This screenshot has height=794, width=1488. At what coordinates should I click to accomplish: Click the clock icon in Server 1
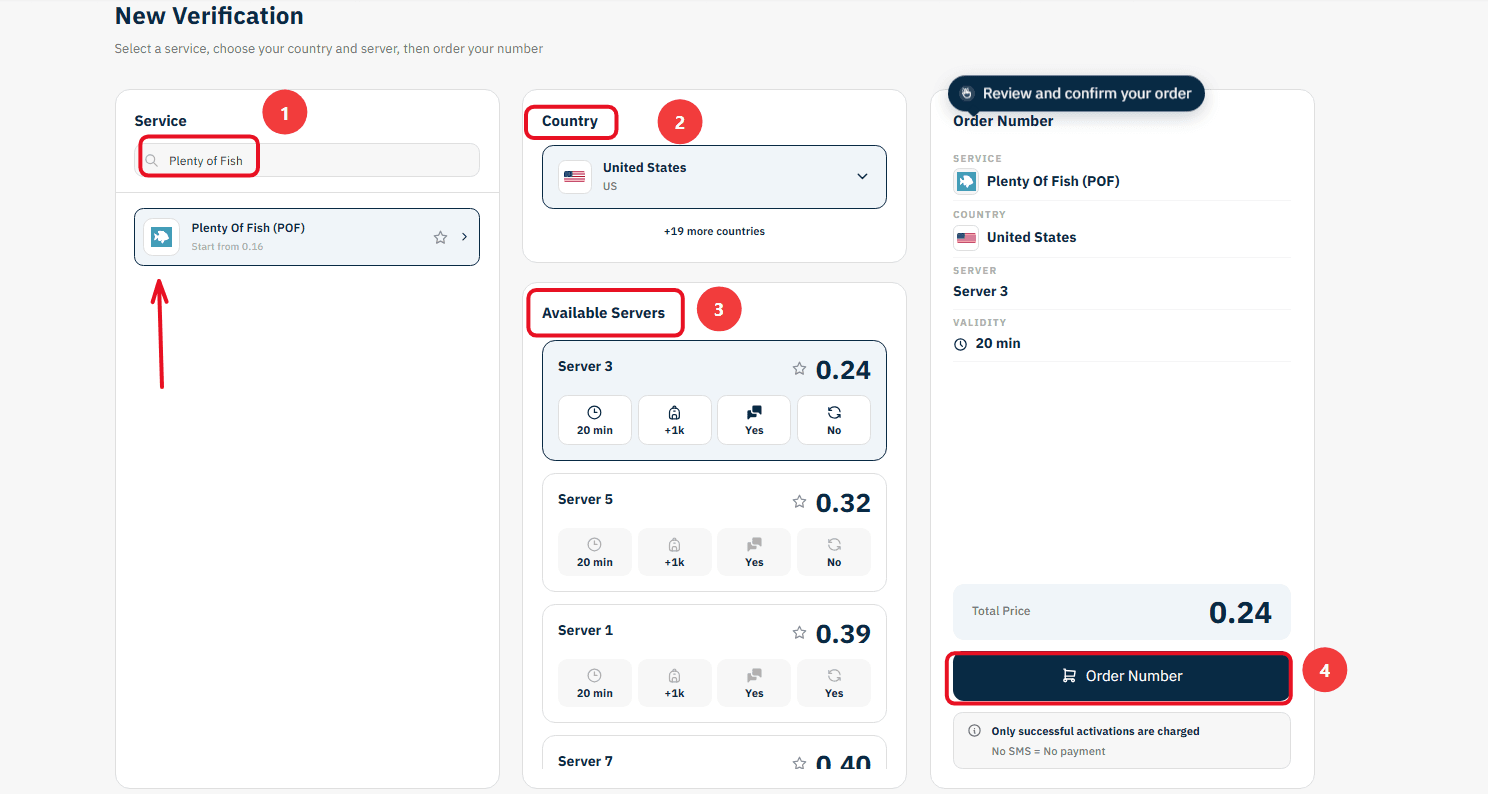coord(594,676)
